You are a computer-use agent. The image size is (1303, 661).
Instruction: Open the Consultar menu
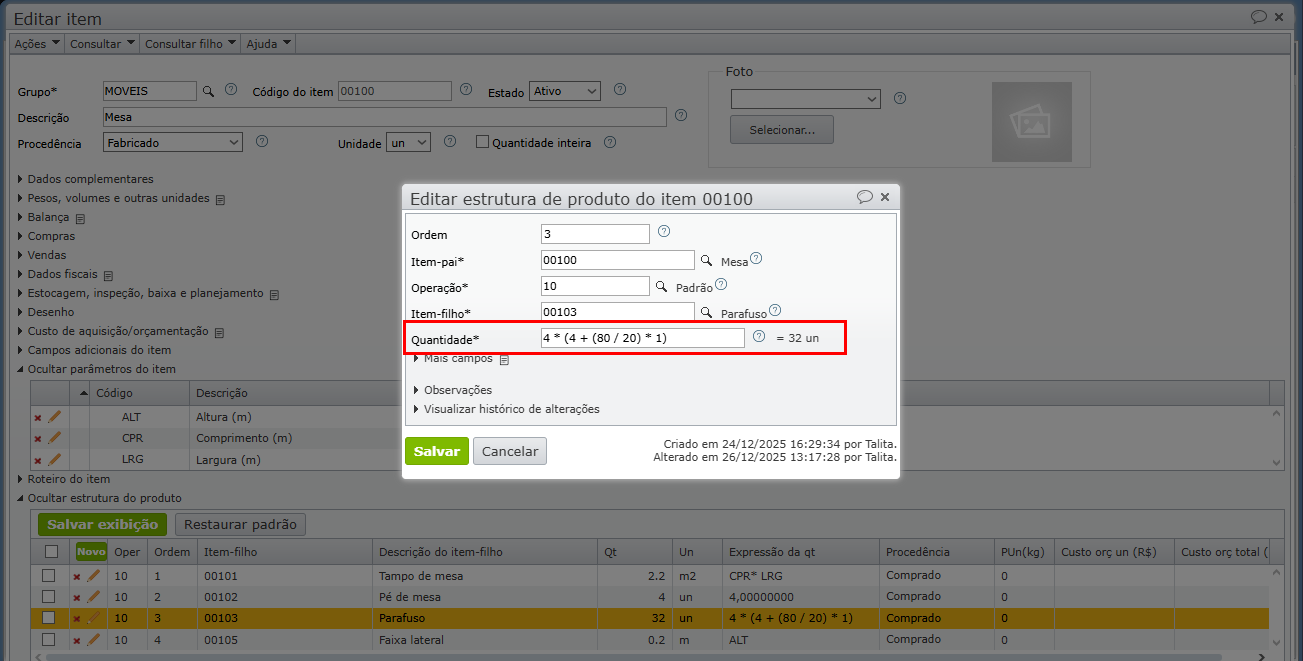tap(102, 44)
